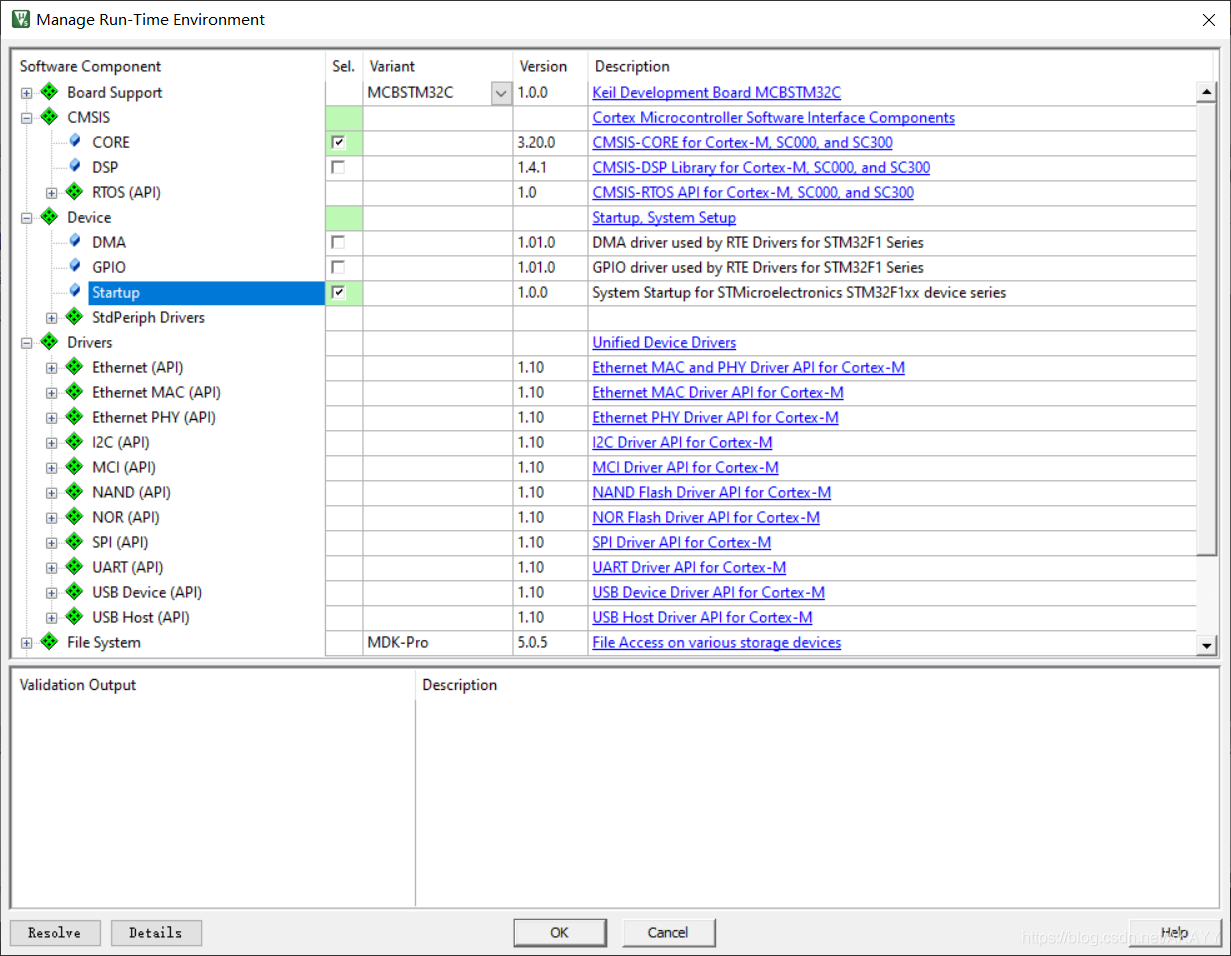Expand the File System tree node
This screenshot has height=956, width=1231.
pos(27,643)
